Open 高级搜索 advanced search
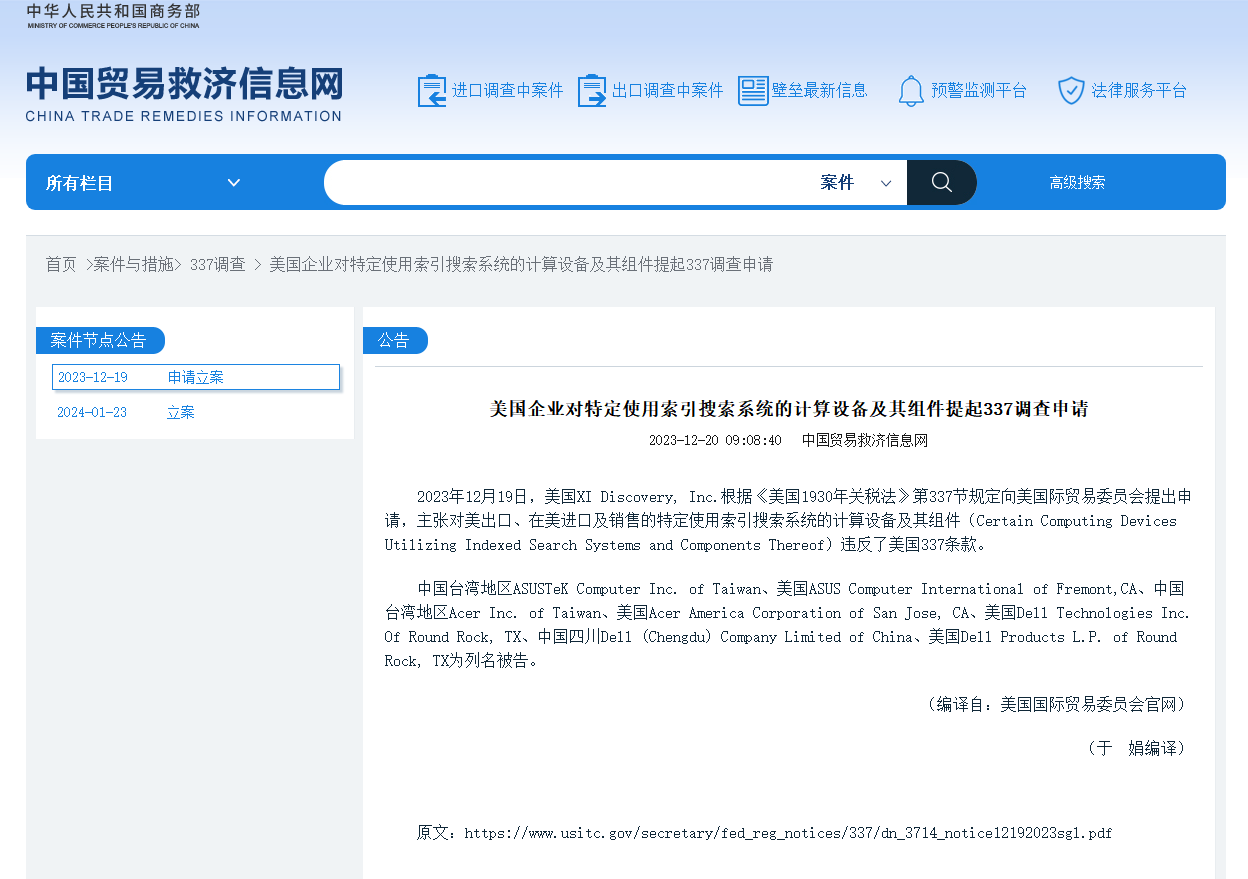Viewport: 1248px width, 879px height. 1077,182
